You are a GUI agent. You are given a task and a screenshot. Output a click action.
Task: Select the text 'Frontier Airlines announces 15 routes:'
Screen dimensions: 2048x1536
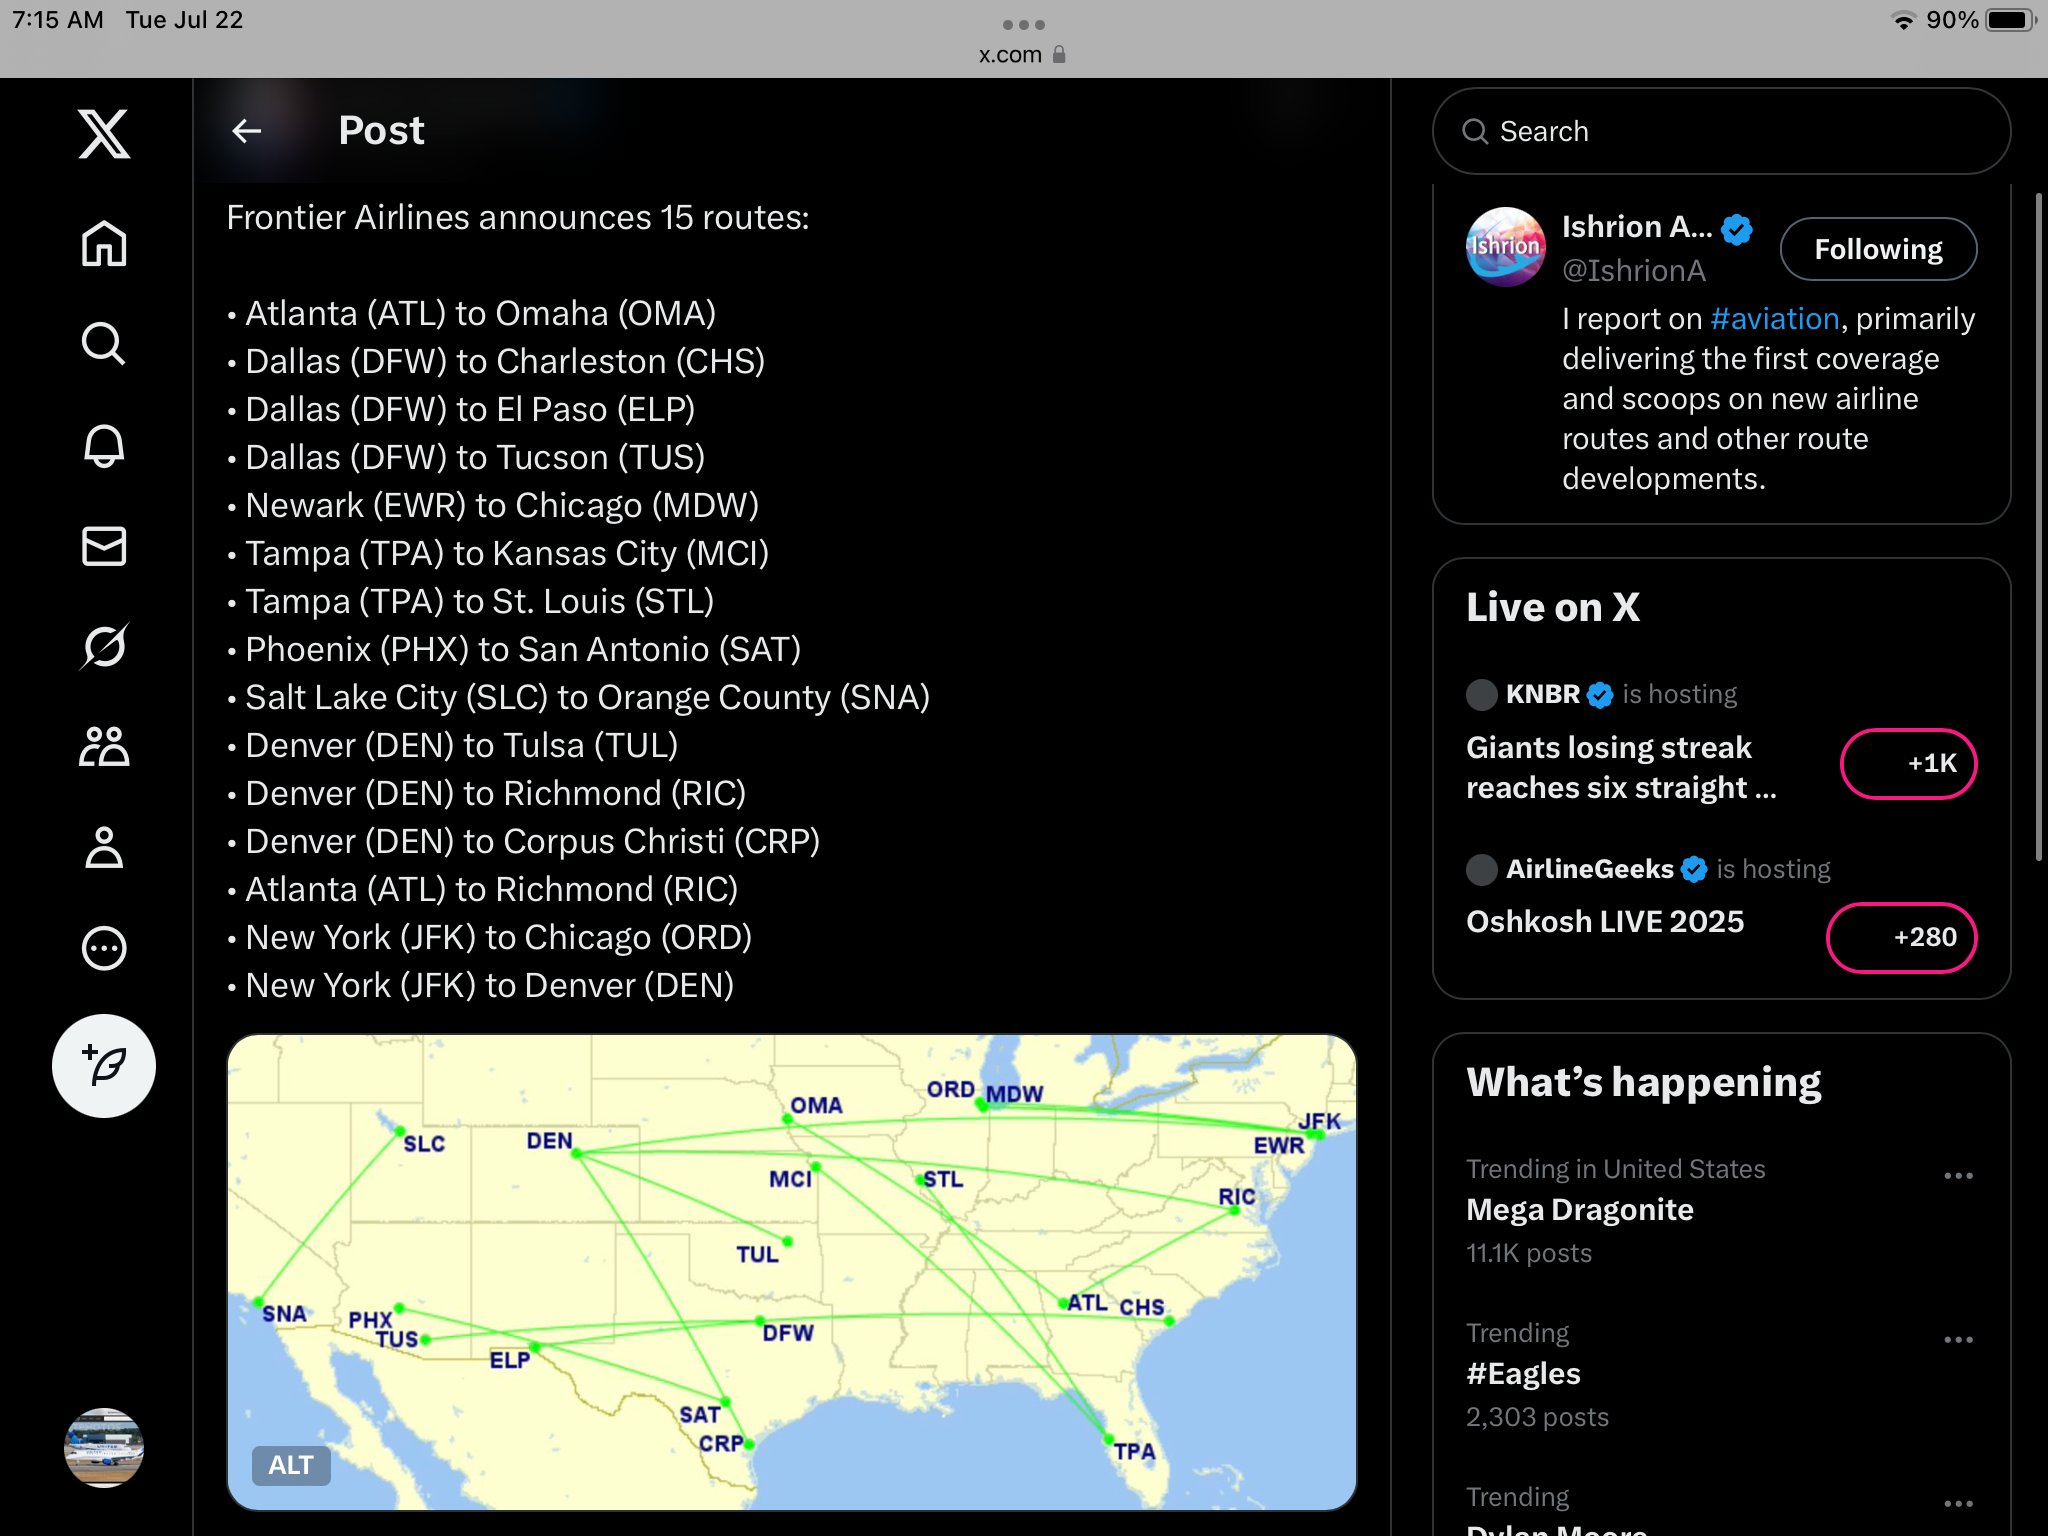click(518, 217)
